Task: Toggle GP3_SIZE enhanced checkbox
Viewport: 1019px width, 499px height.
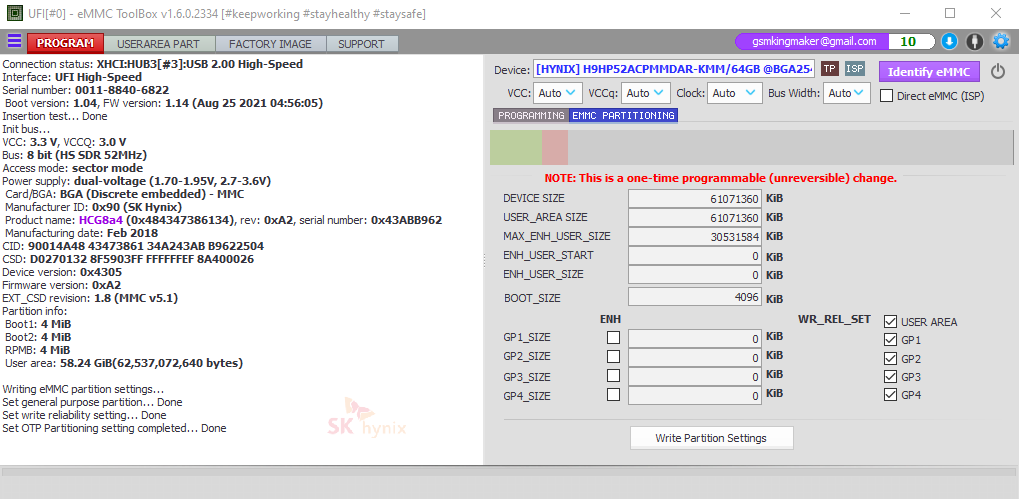Action: coord(613,376)
